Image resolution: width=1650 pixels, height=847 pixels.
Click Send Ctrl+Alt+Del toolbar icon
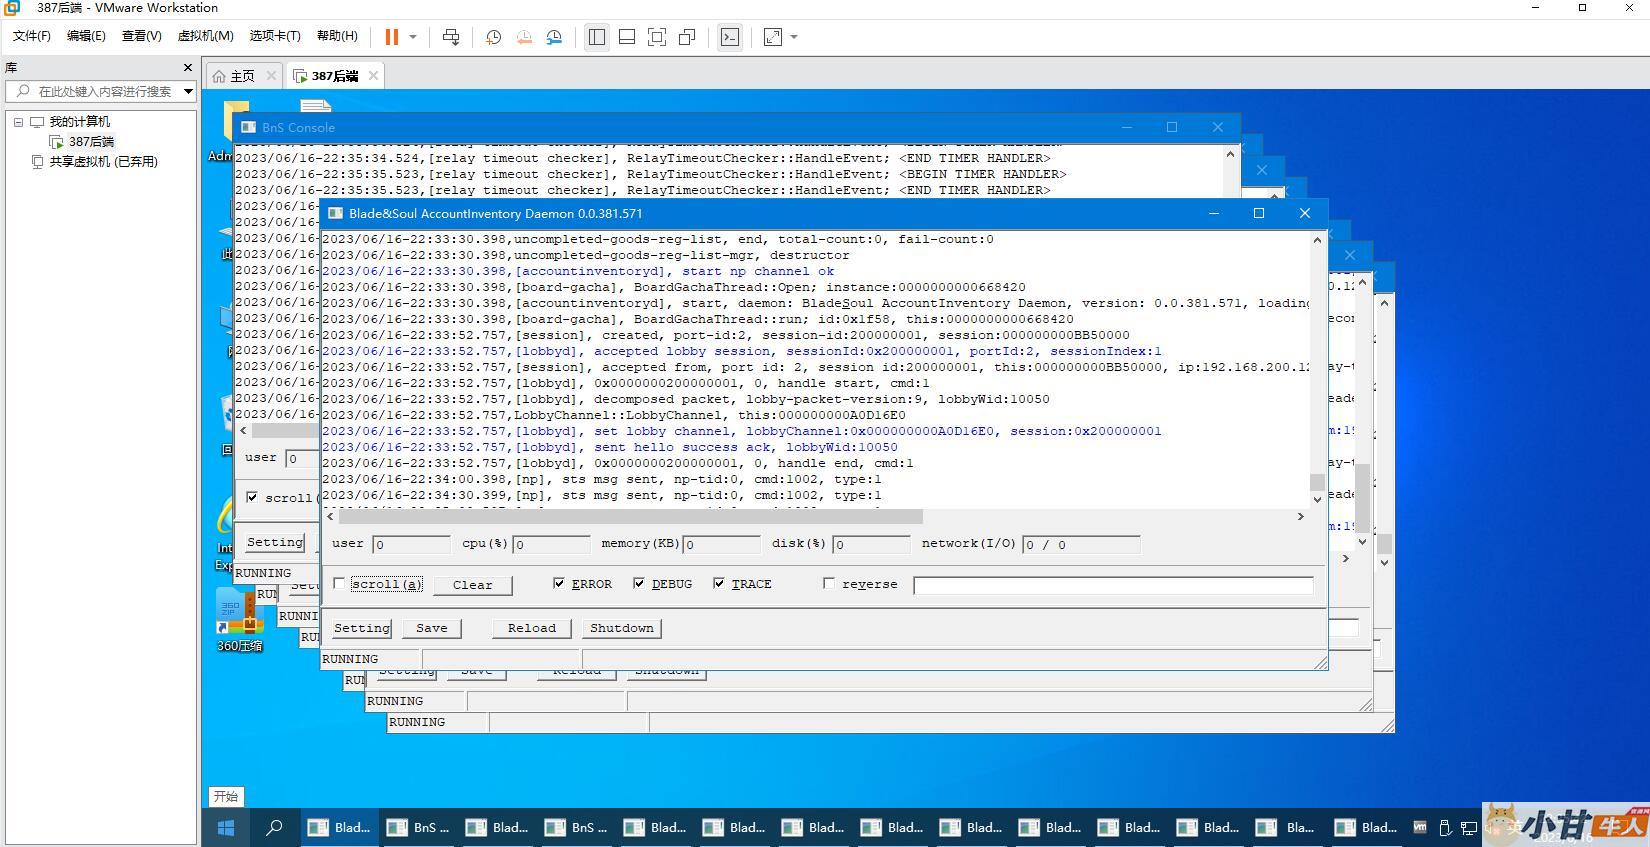click(451, 37)
